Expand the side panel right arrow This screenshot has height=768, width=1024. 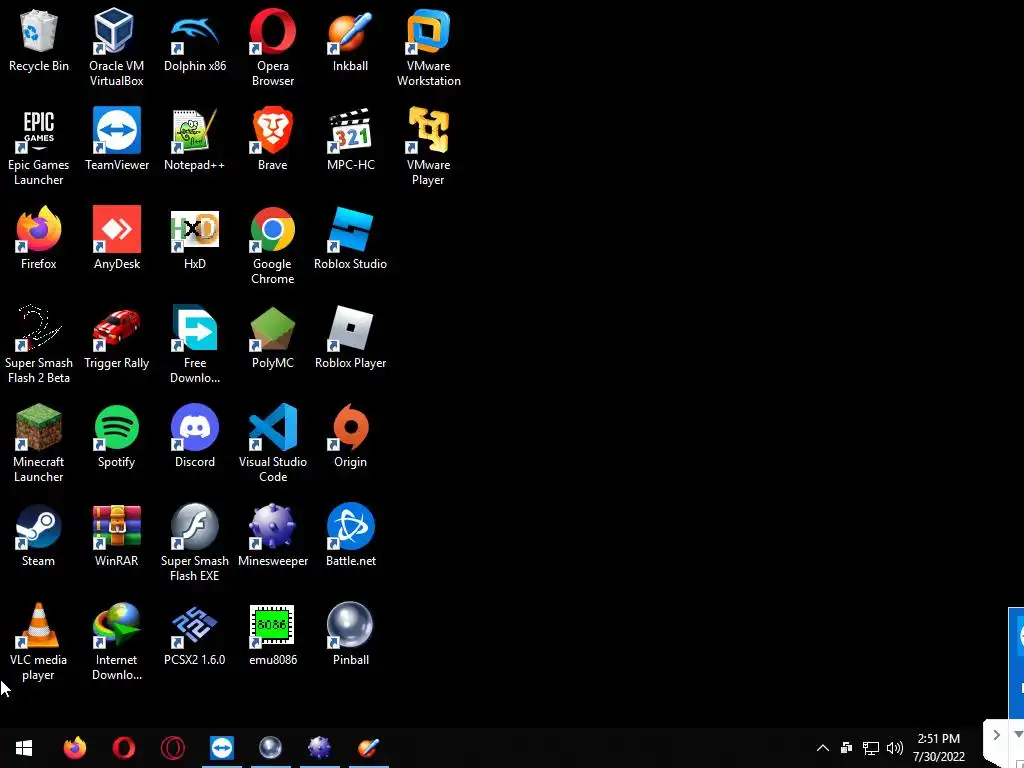coord(997,735)
